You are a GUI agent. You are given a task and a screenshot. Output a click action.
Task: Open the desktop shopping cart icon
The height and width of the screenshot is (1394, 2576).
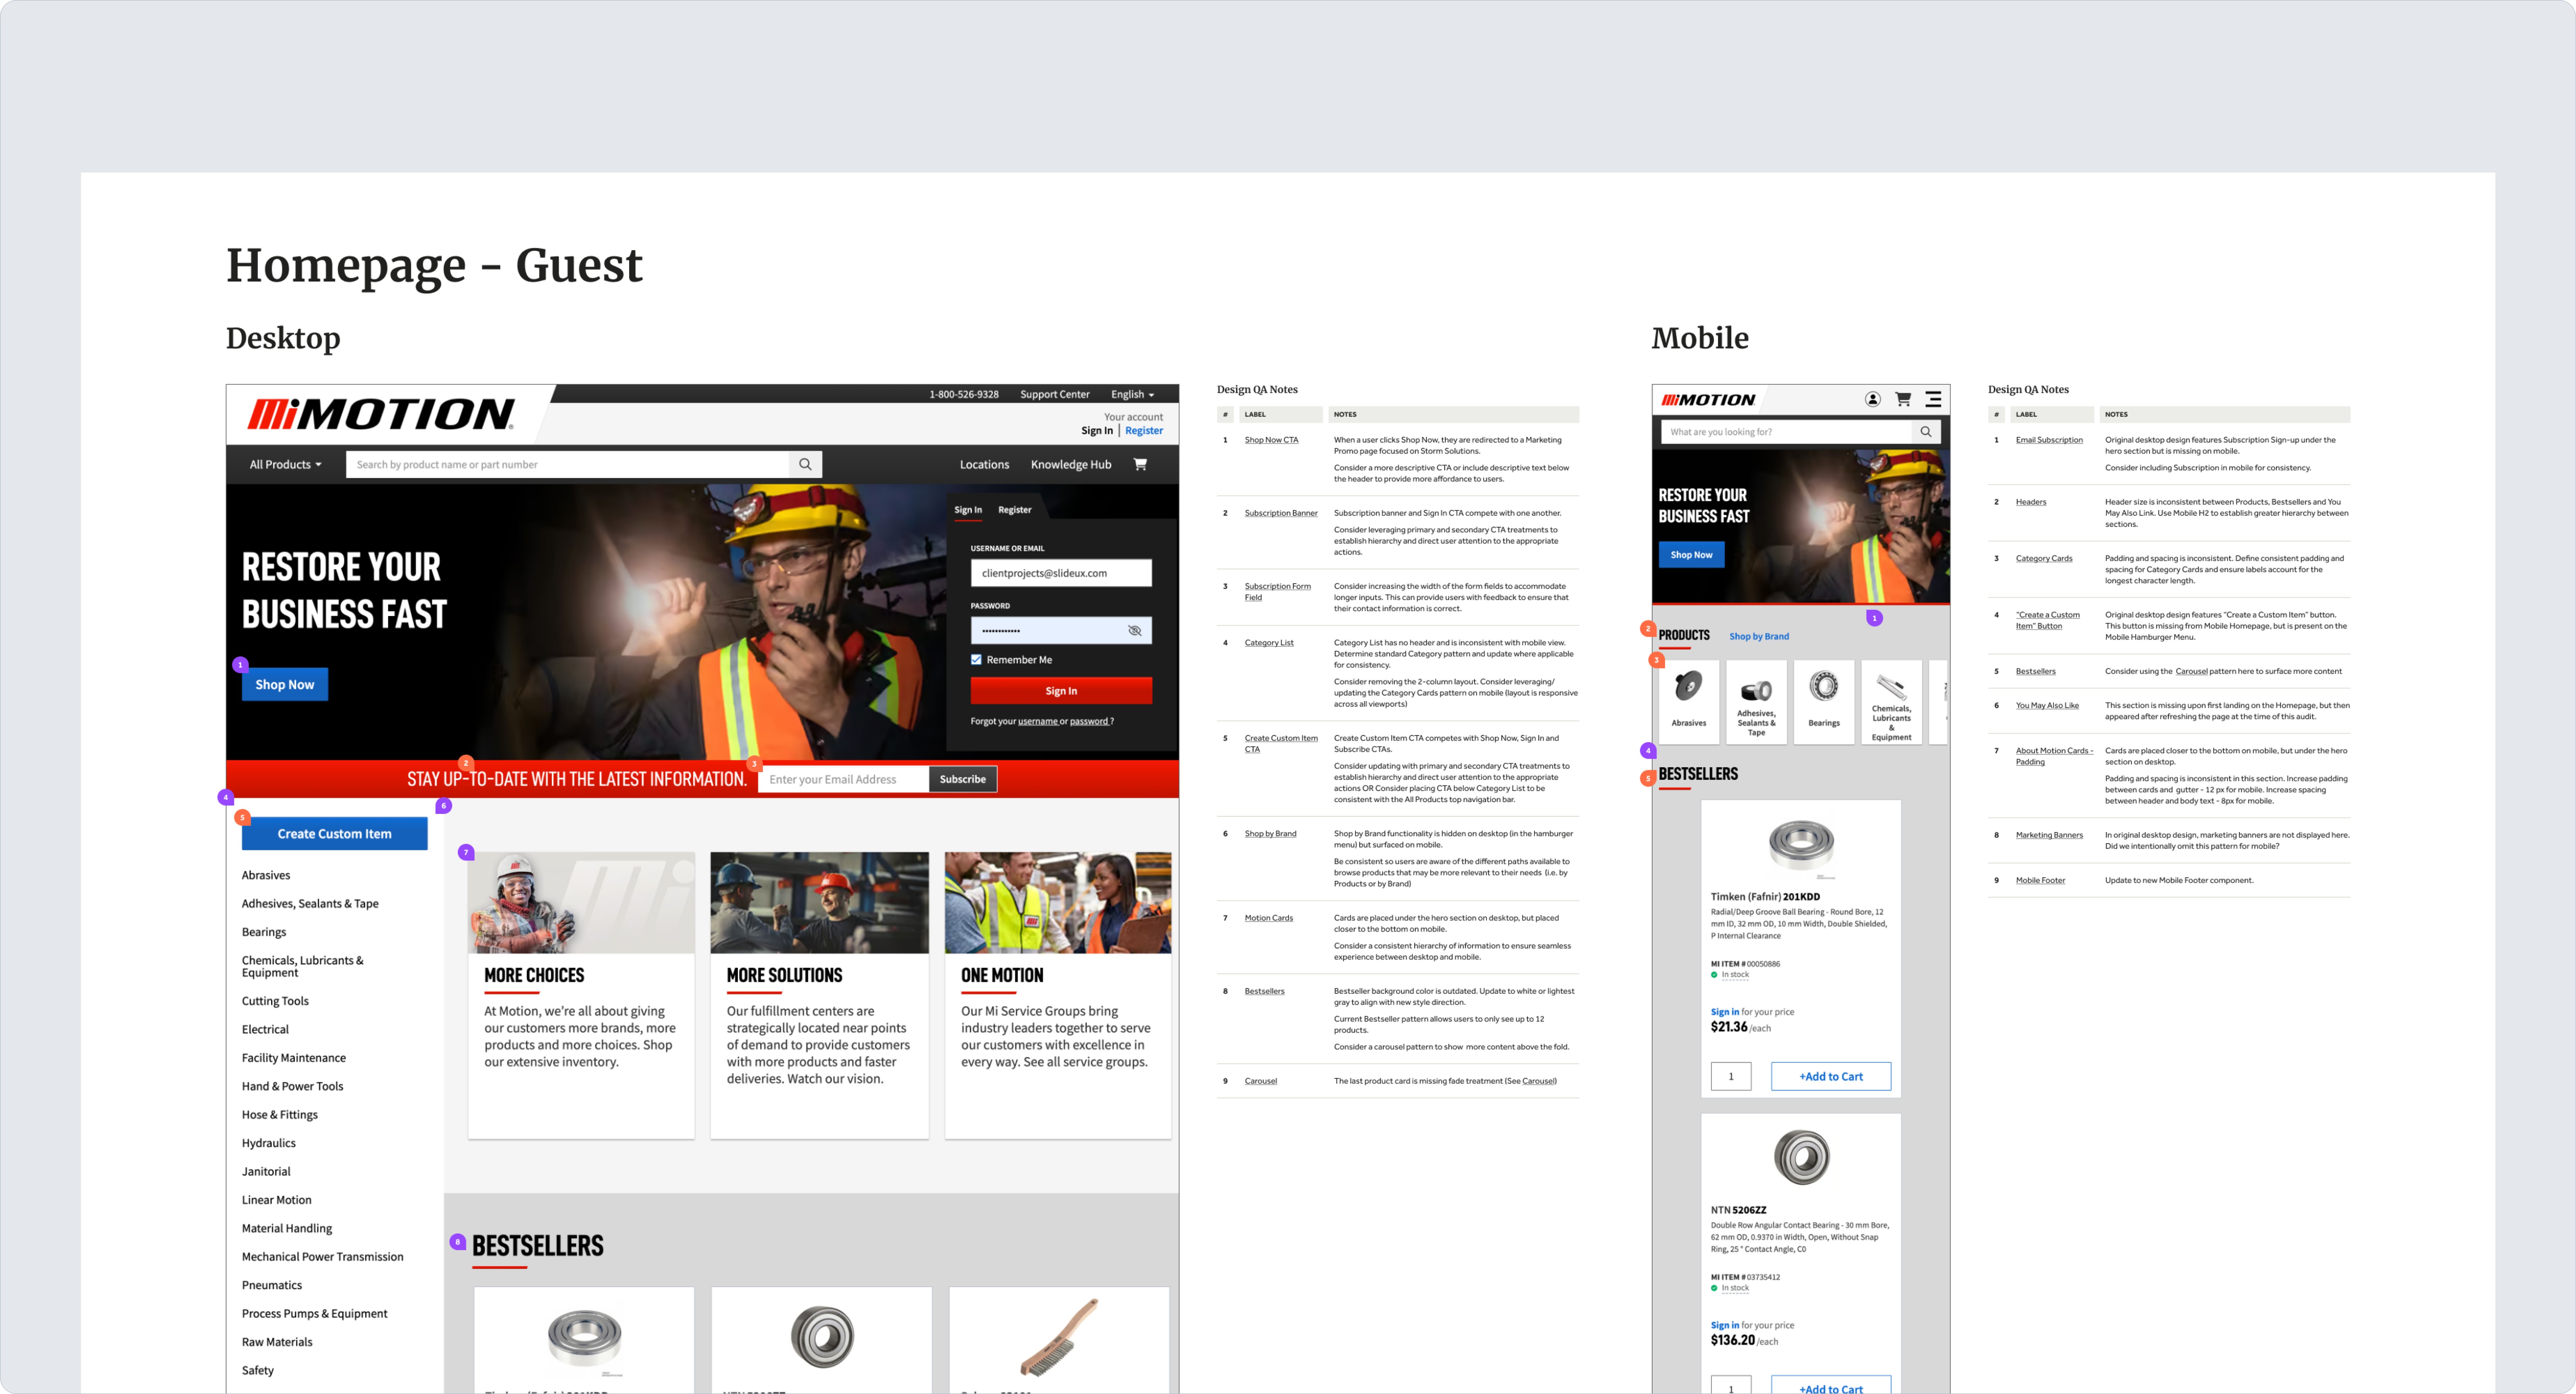(x=1140, y=464)
